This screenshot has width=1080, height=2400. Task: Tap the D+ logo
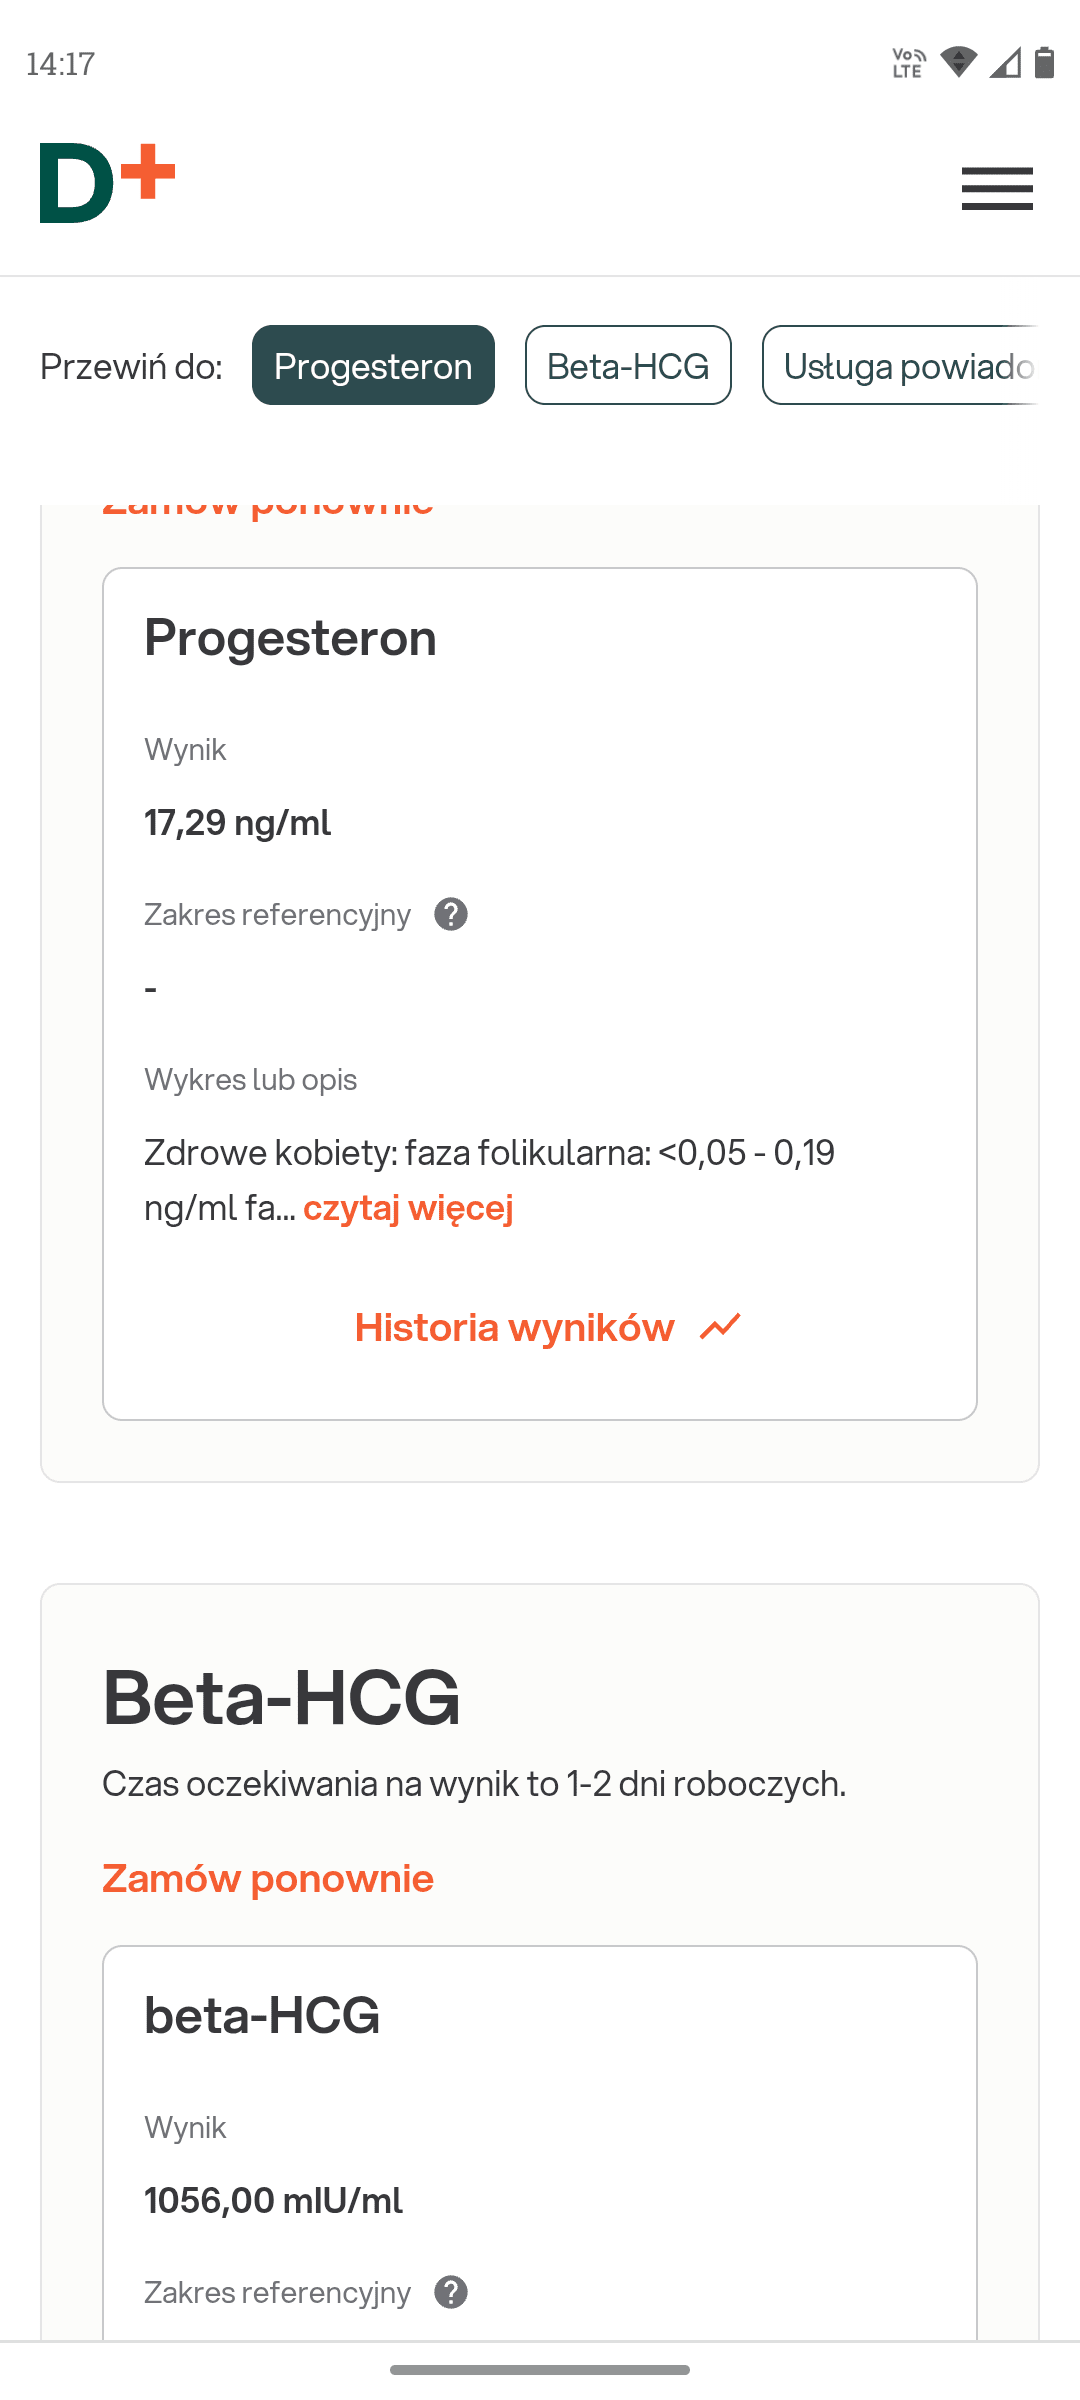click(107, 184)
